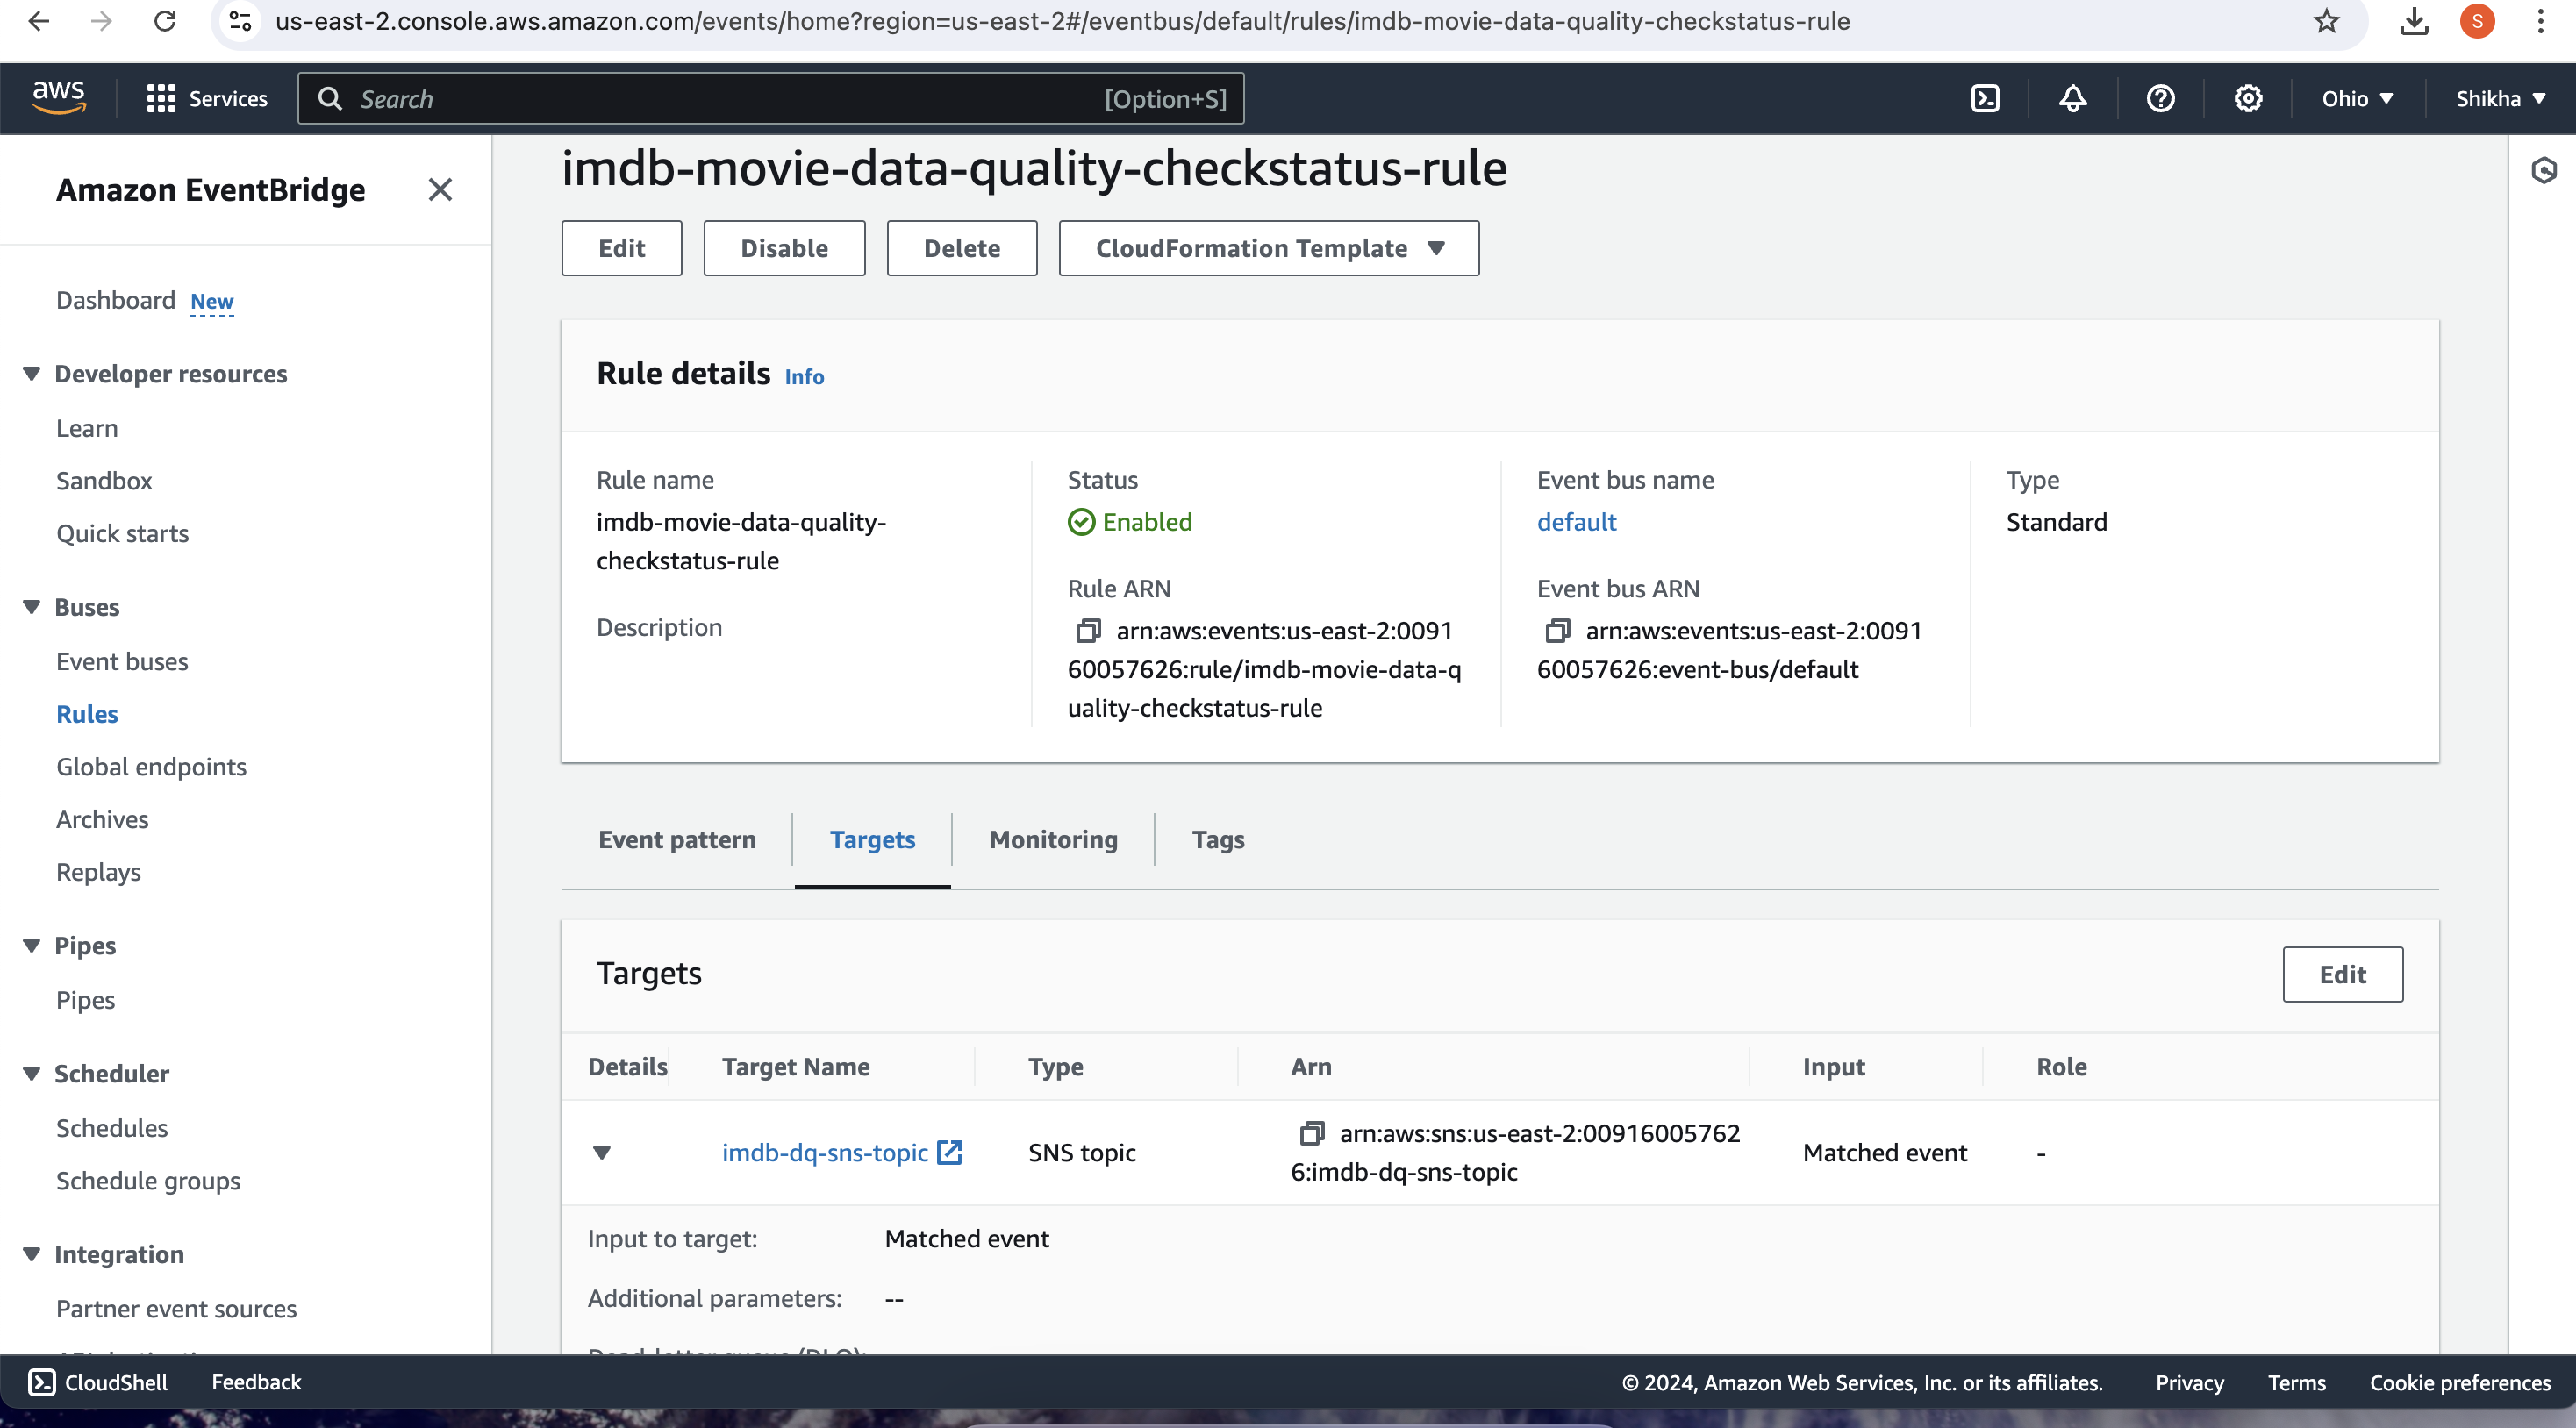
Task: Collapse the Scheduler section
Action: pyautogui.click(x=31, y=1073)
